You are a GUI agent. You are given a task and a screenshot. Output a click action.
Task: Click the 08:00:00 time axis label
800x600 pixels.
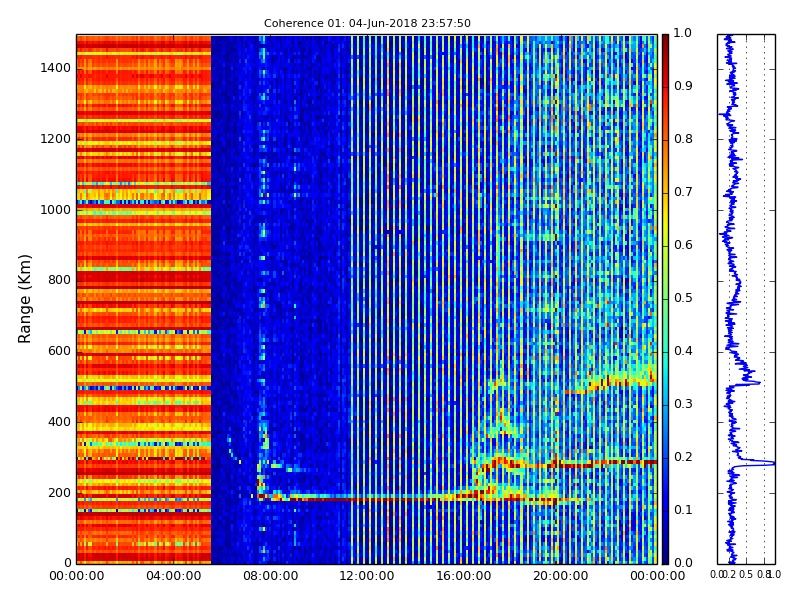pos(270,577)
